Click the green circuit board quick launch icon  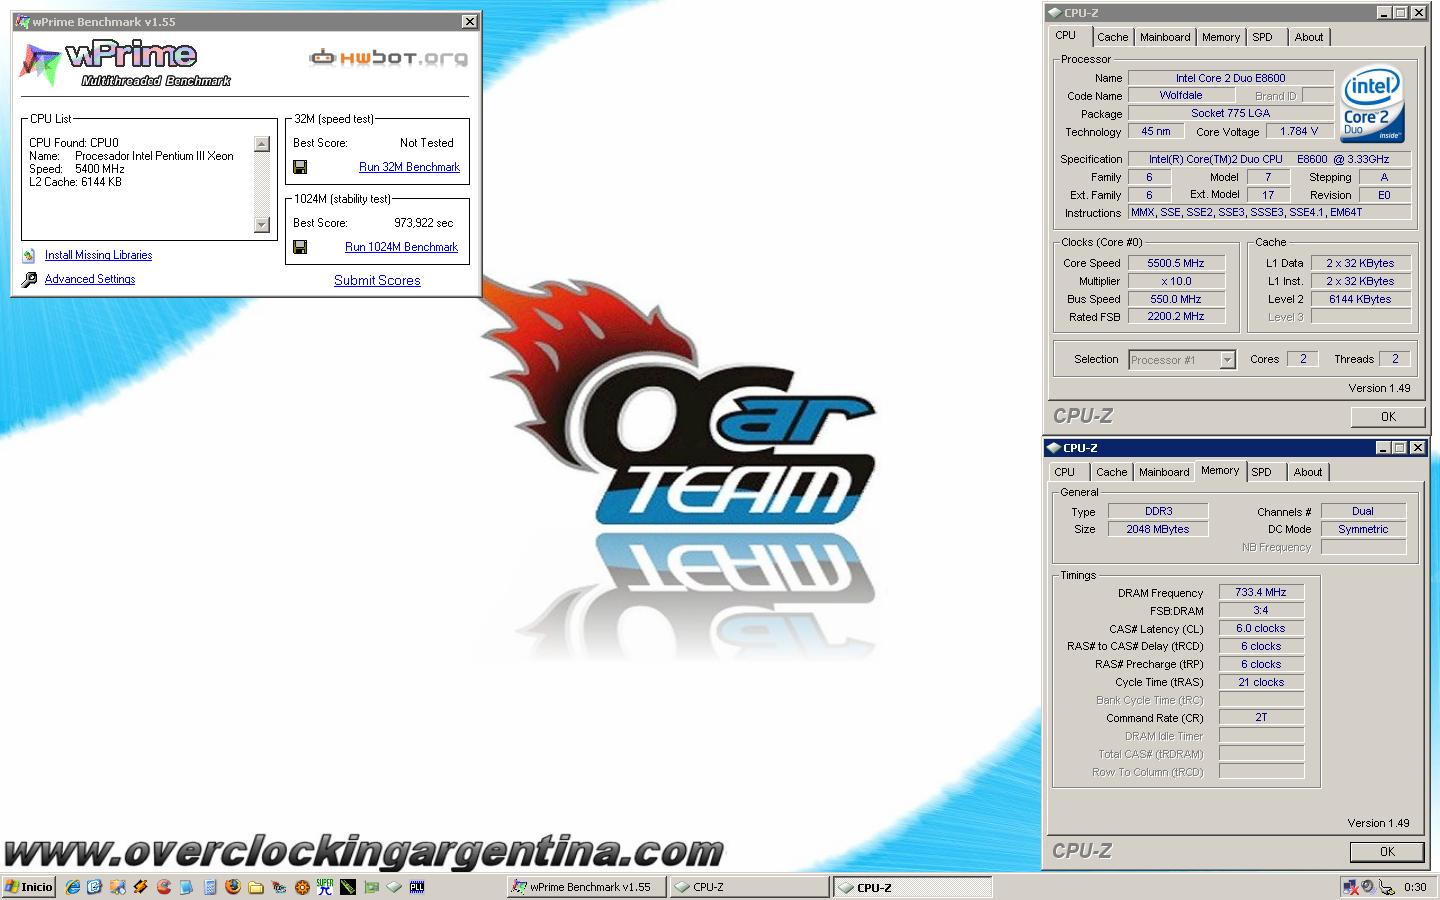click(370, 887)
